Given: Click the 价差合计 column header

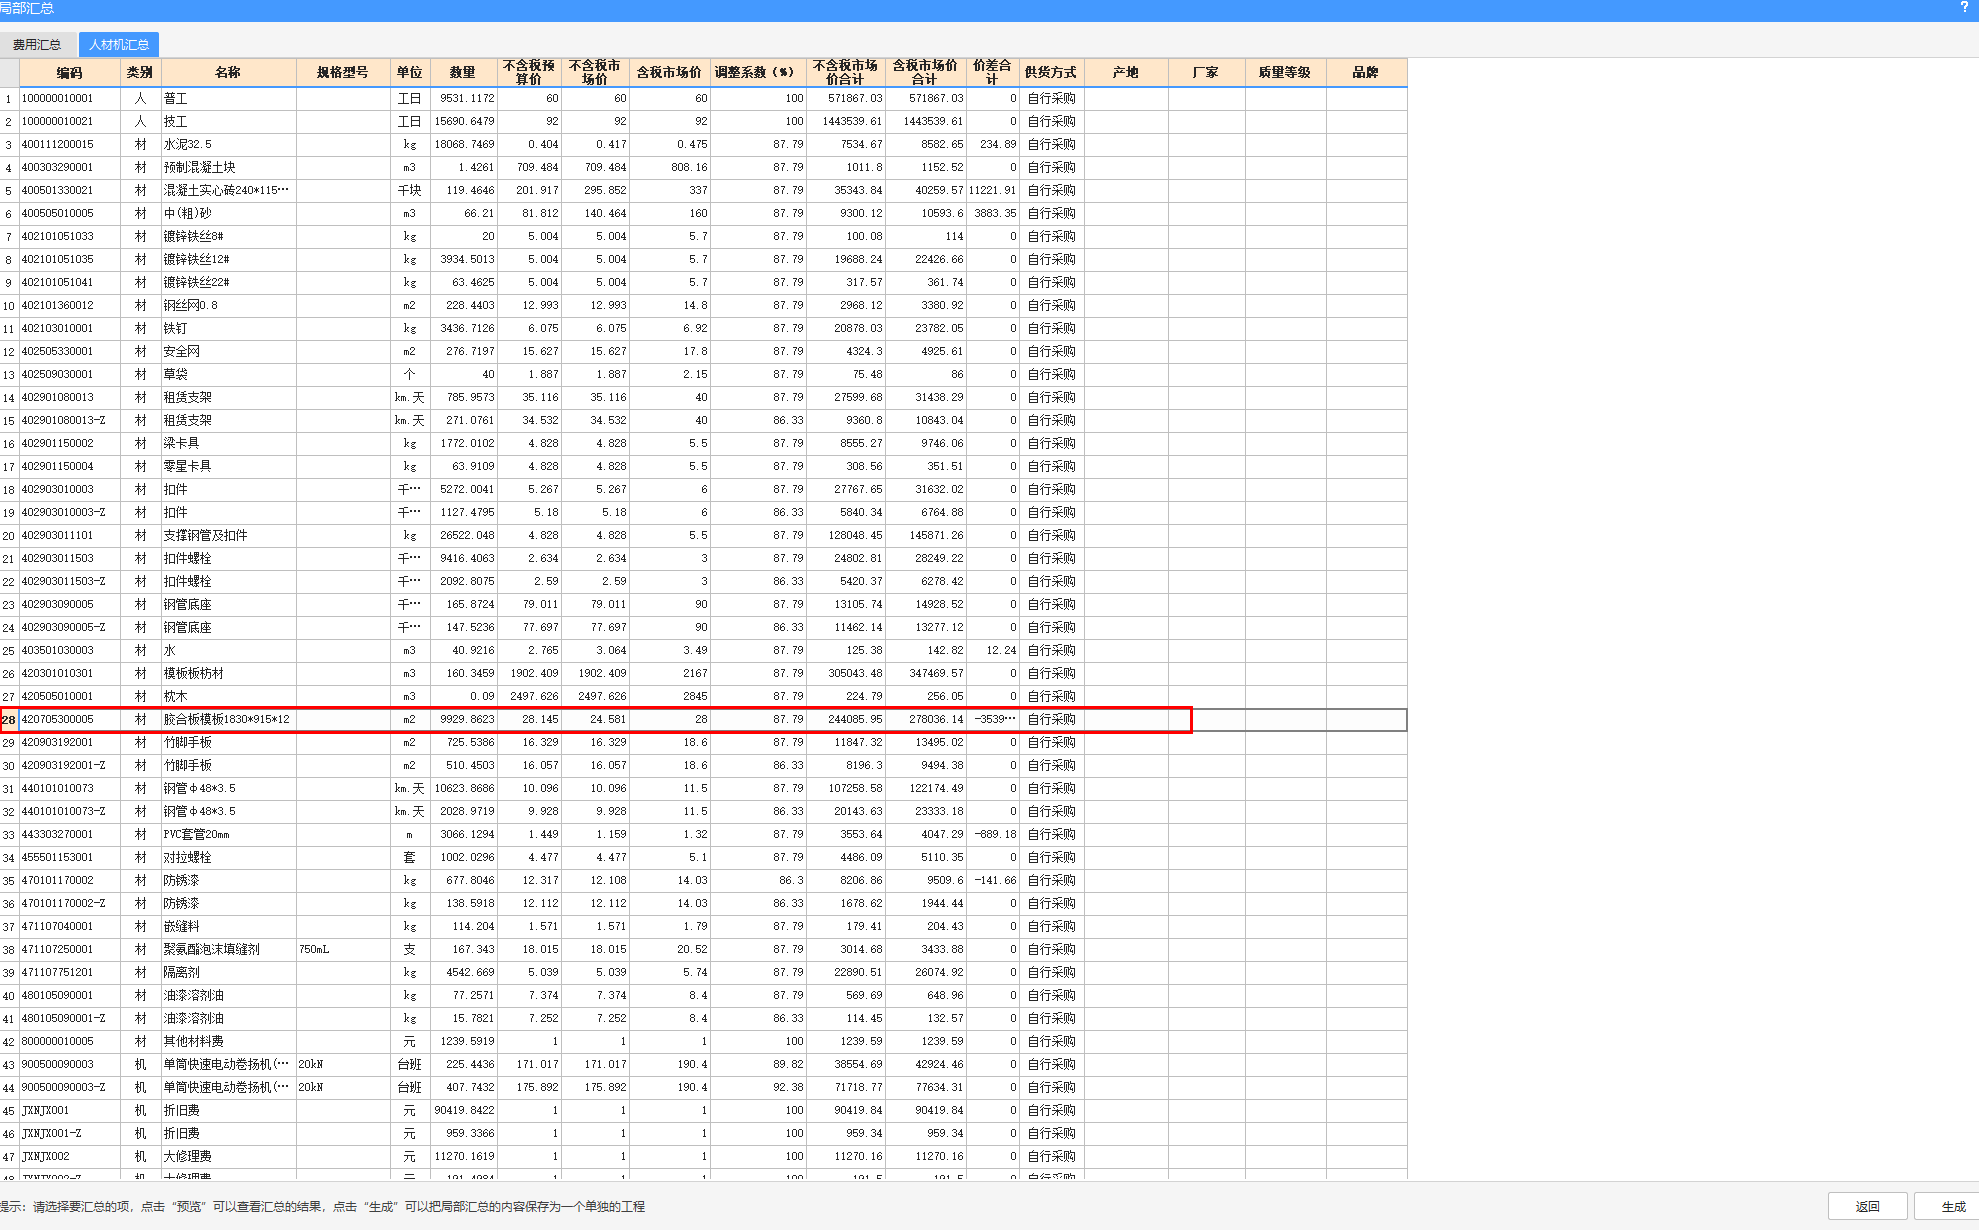Looking at the screenshot, I should pyautogui.click(x=992, y=73).
